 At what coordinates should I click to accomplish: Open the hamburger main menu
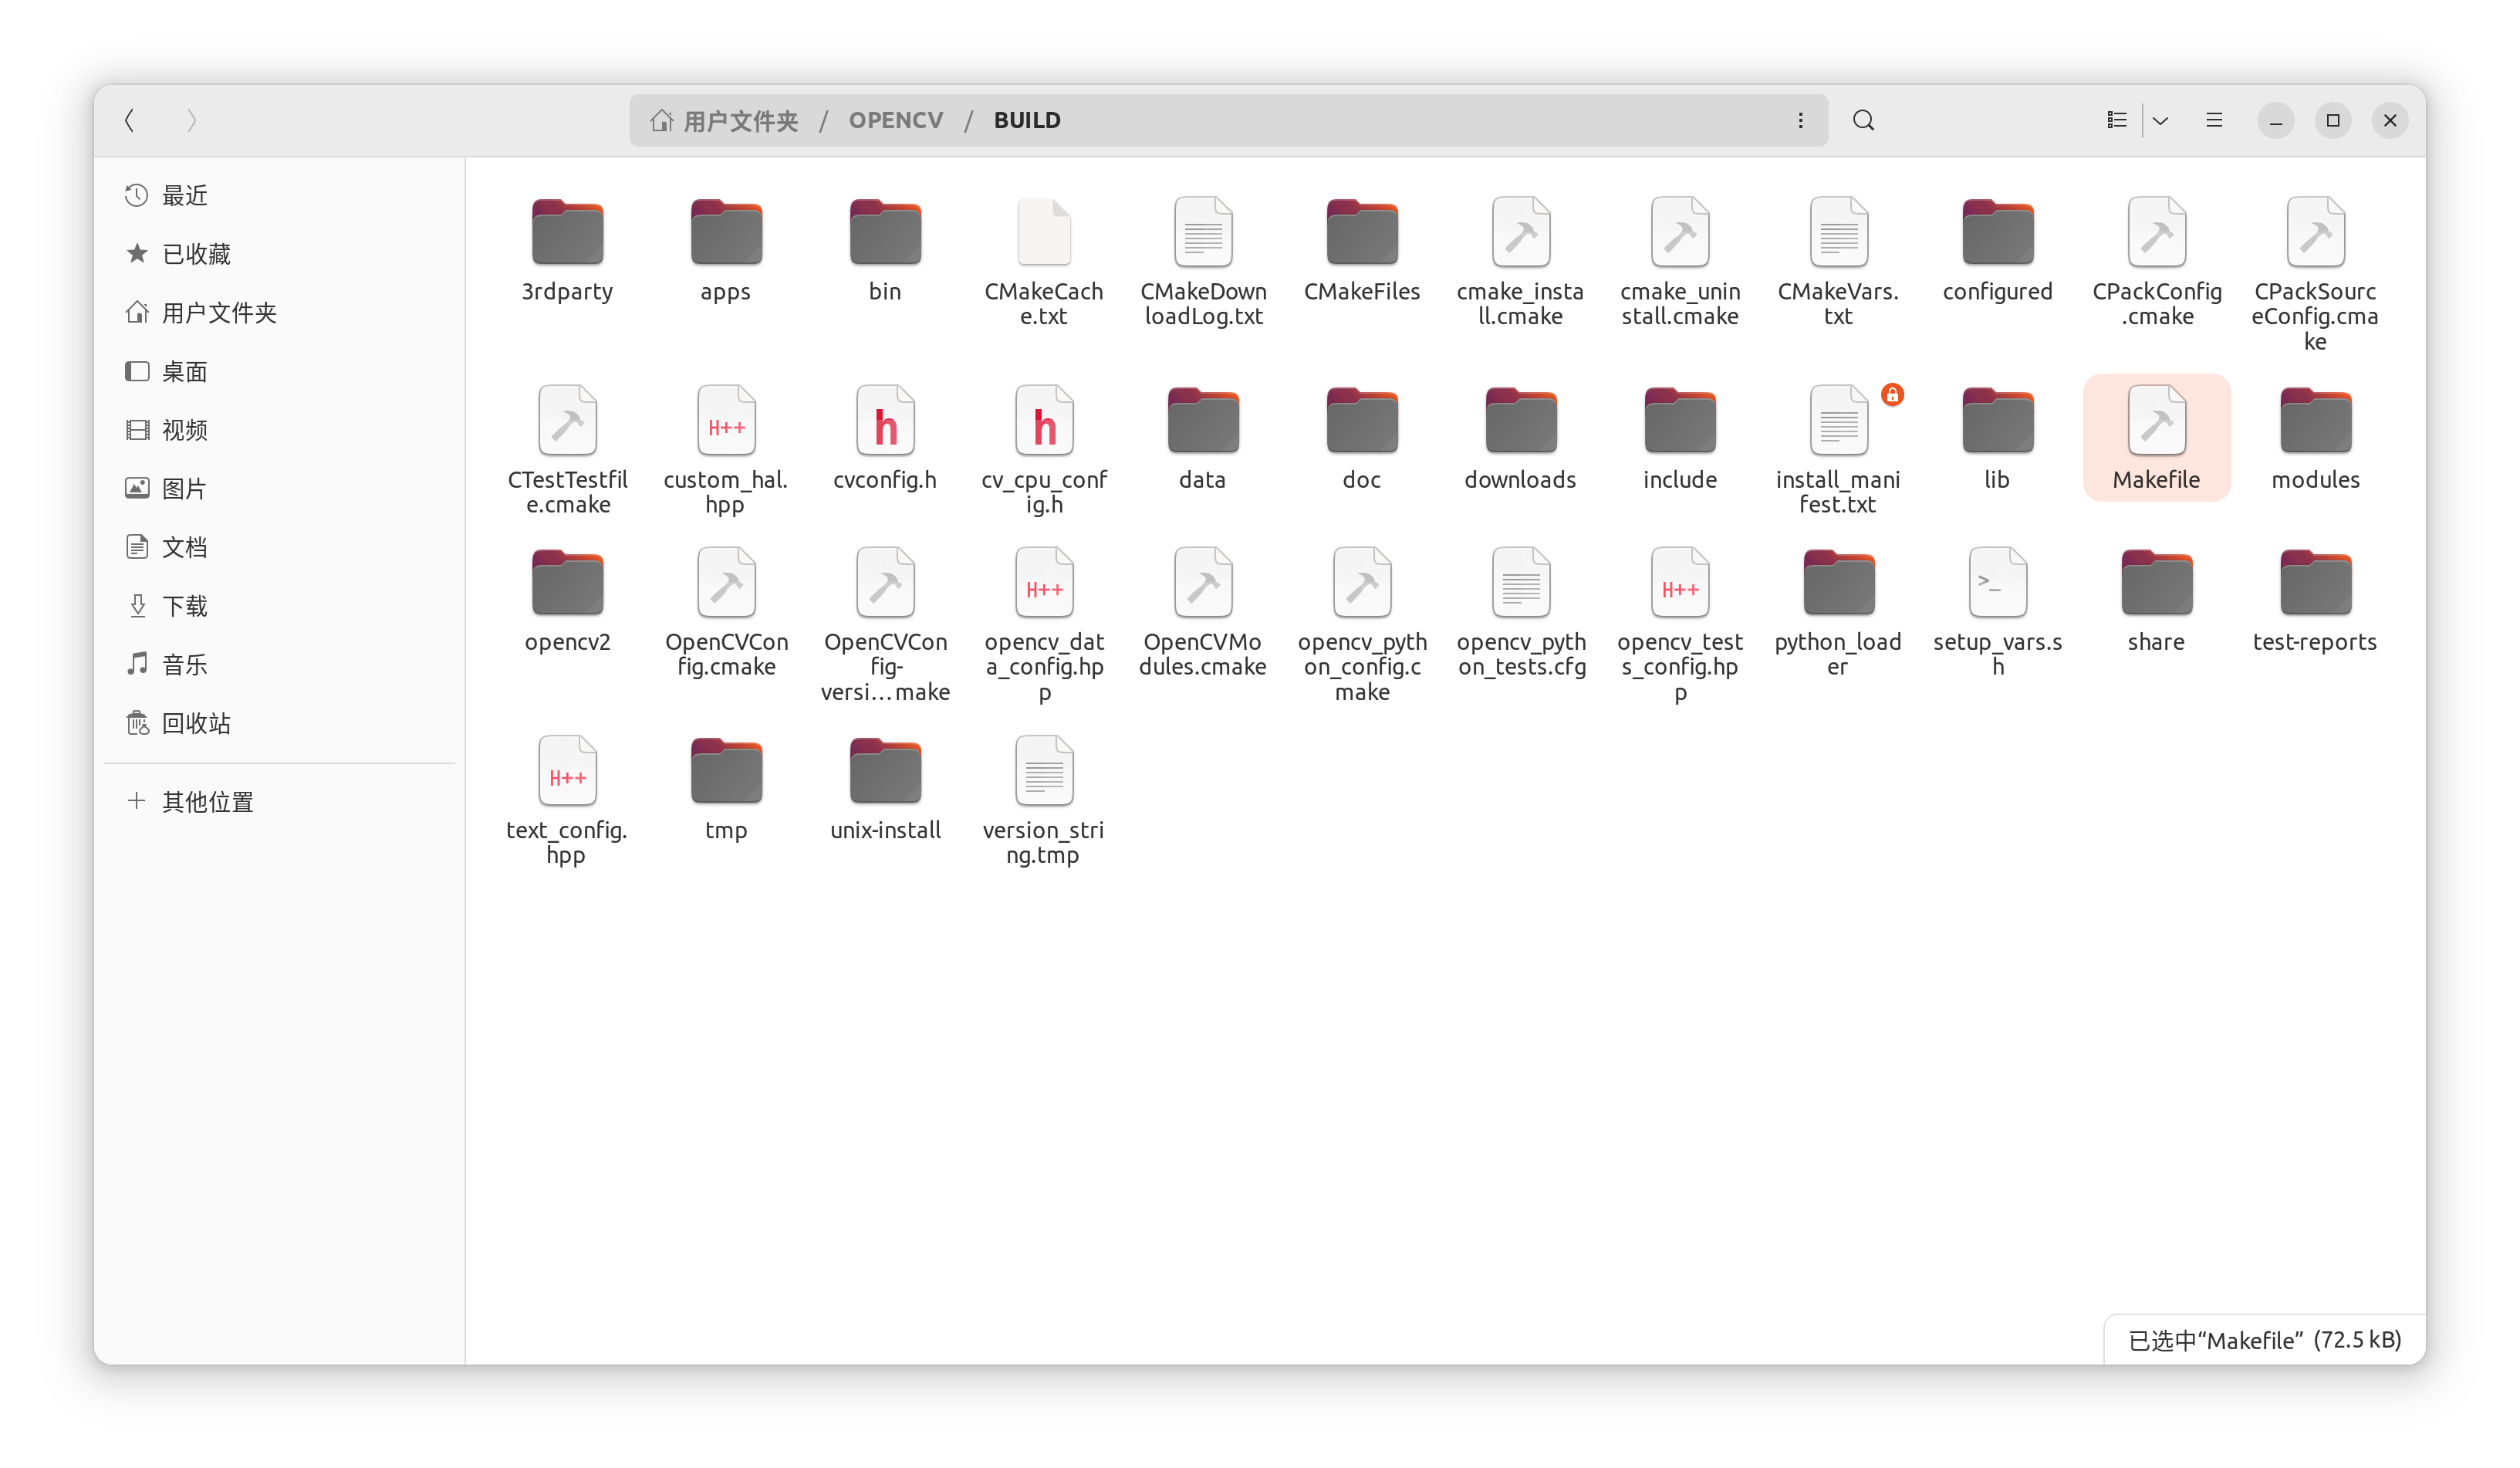2215,120
